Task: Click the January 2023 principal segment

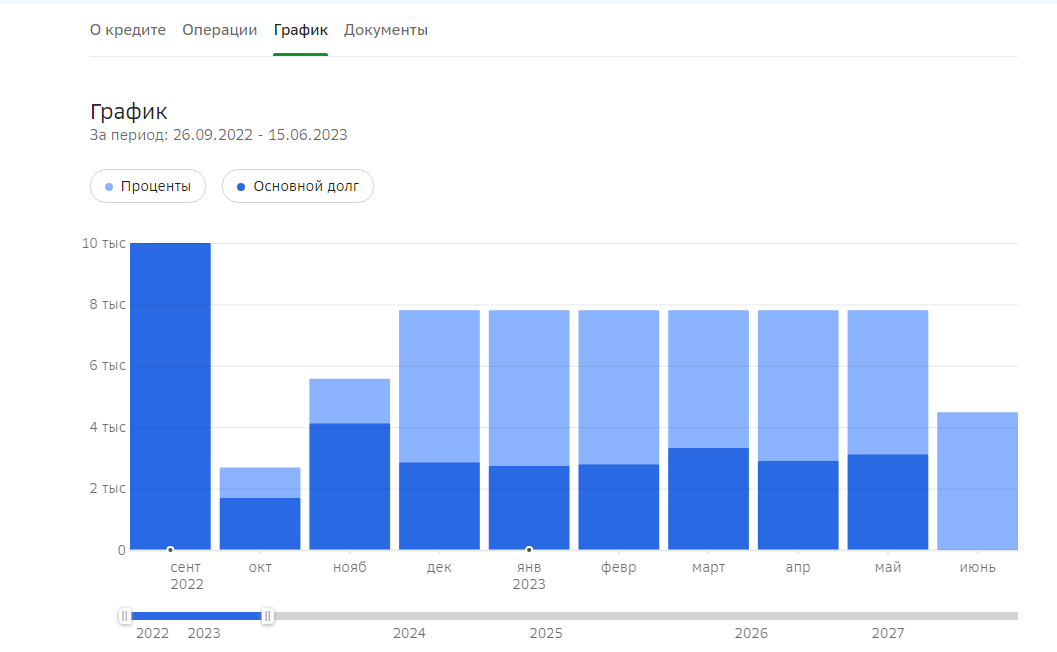Action: pos(529,508)
